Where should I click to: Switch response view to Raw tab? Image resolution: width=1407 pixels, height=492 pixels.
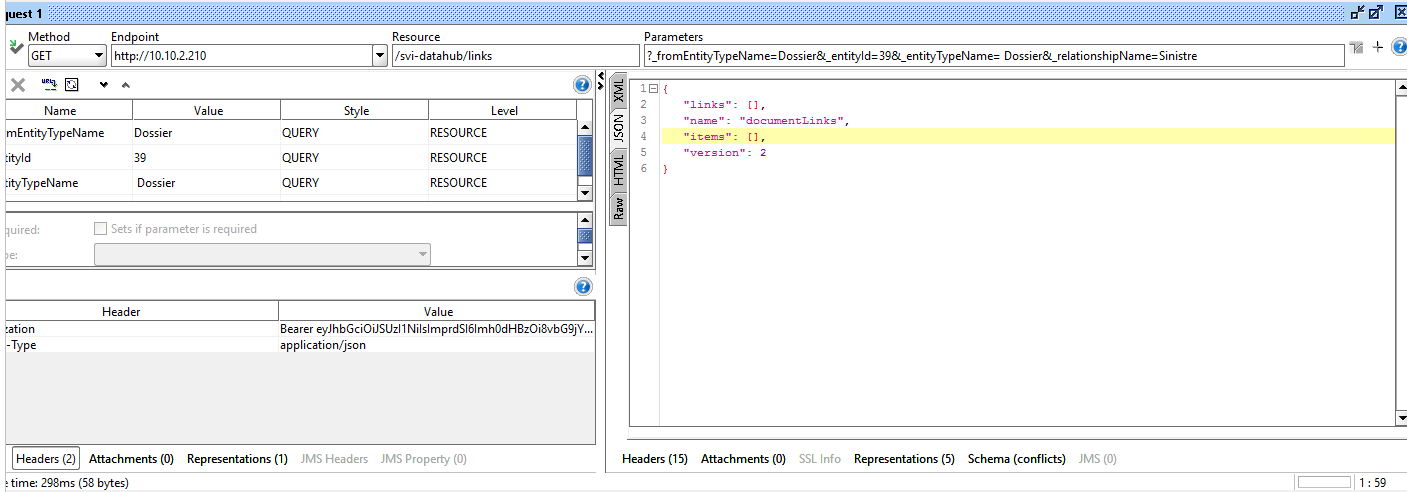pos(618,209)
